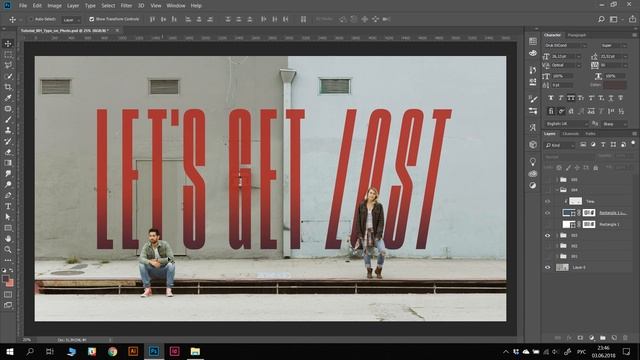Toggle layer filtering on/off switch
Viewport: 640px width, 360px height.
633,143
